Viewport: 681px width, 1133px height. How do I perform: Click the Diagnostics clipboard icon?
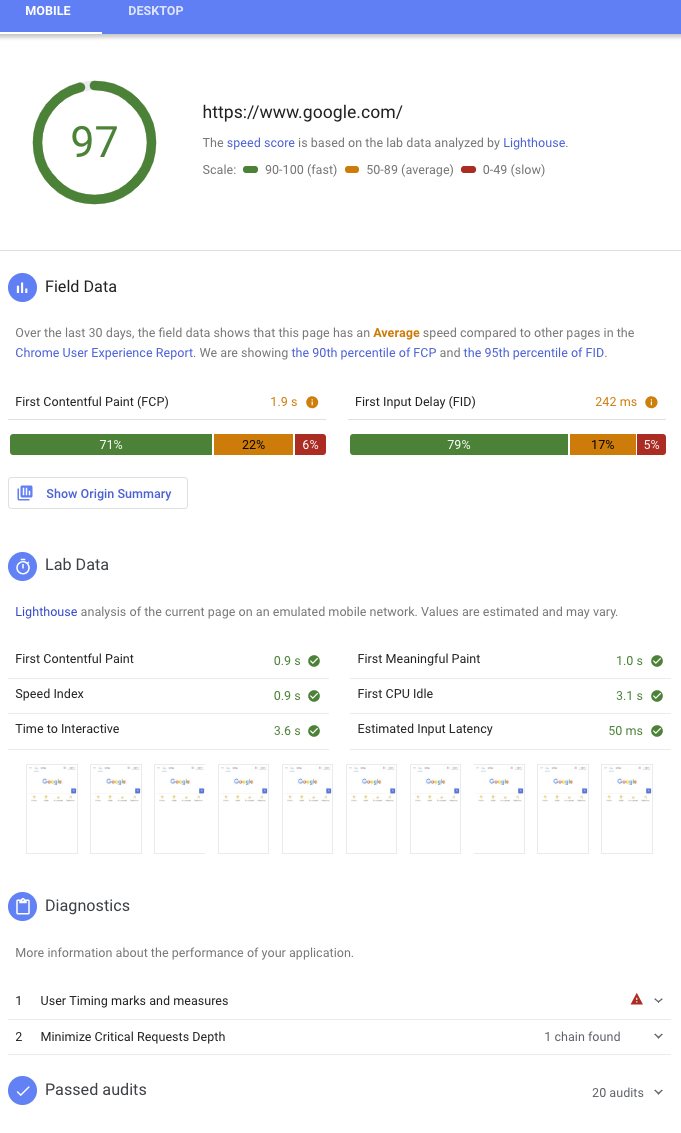pos(22,907)
